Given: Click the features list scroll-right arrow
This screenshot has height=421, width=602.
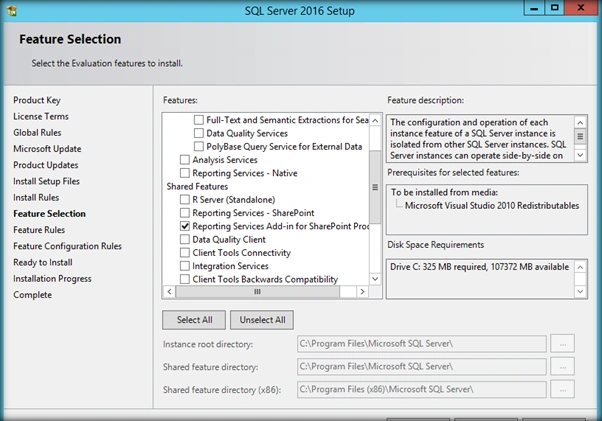Looking at the screenshot, I should click(x=362, y=292).
